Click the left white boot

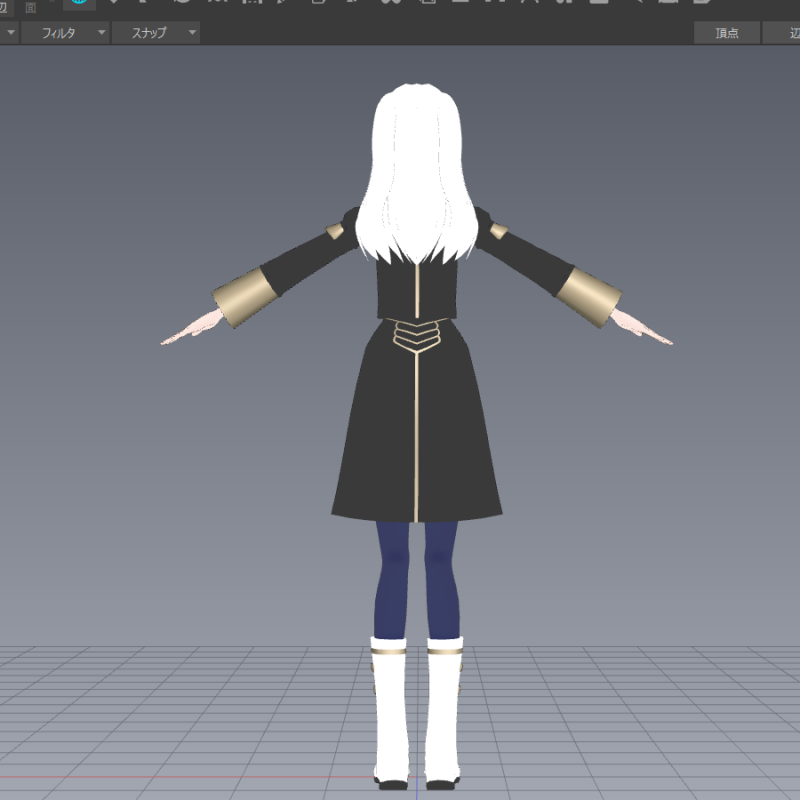tap(389, 710)
